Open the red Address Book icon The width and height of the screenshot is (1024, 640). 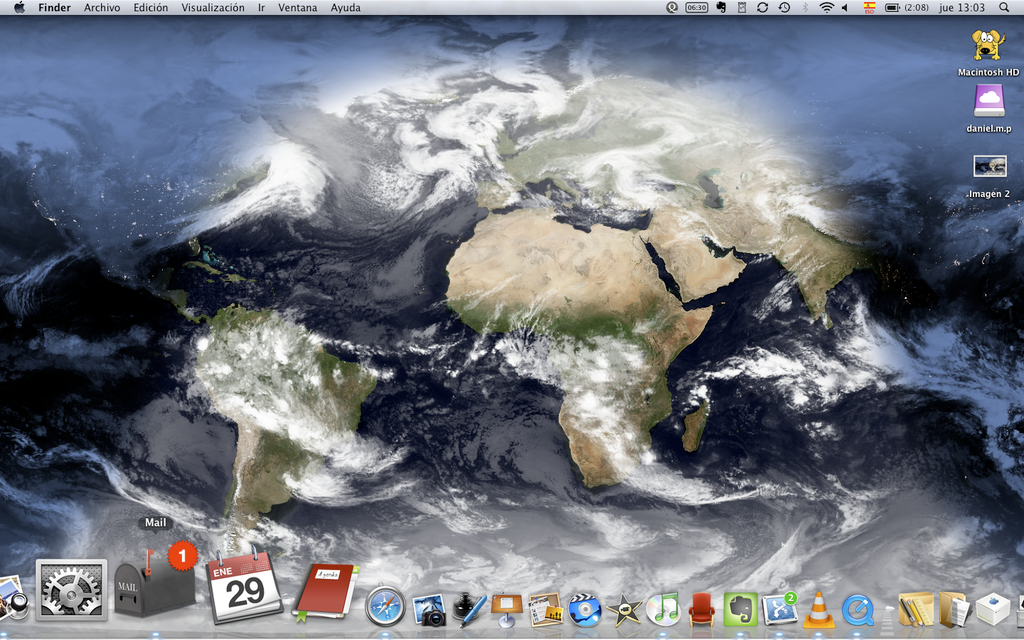coord(326,591)
